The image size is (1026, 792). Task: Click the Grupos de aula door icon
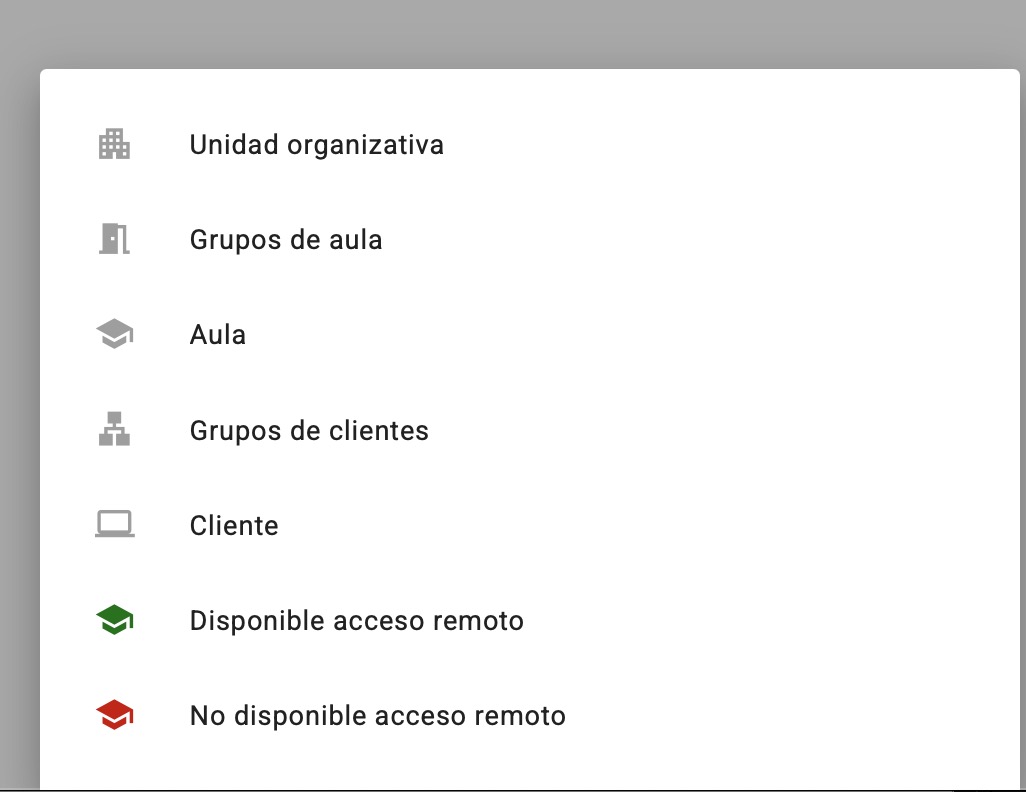115,240
